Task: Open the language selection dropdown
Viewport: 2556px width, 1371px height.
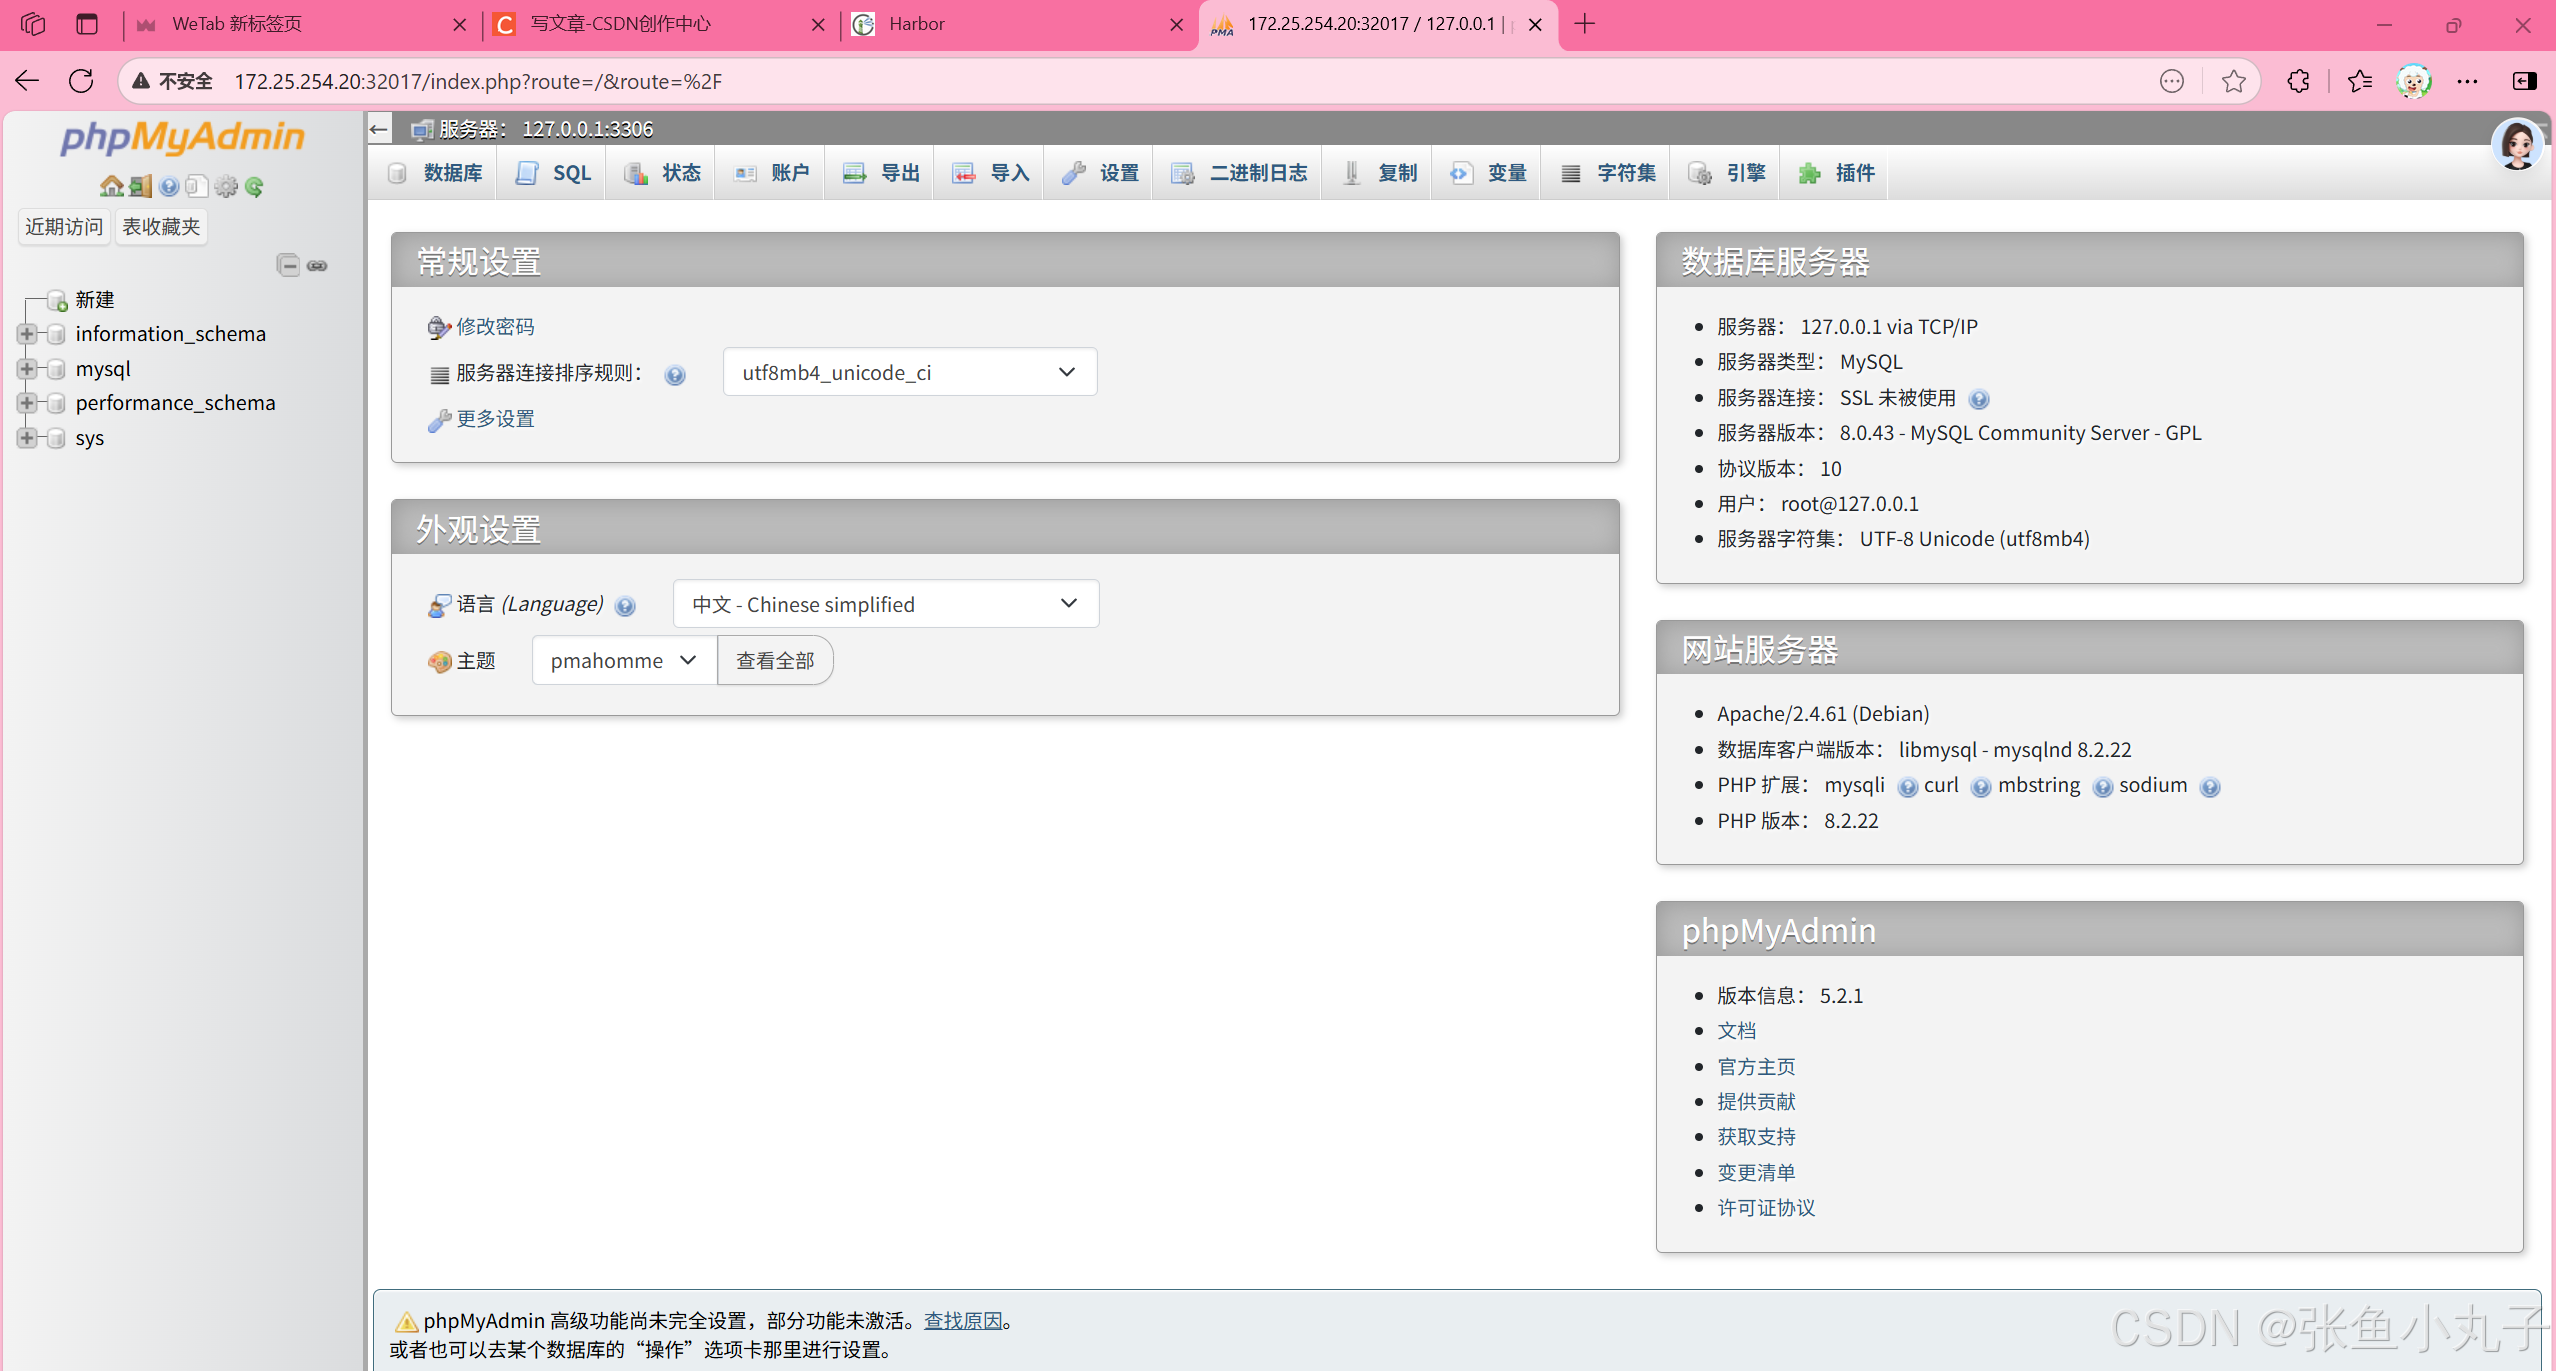Action: 885,604
